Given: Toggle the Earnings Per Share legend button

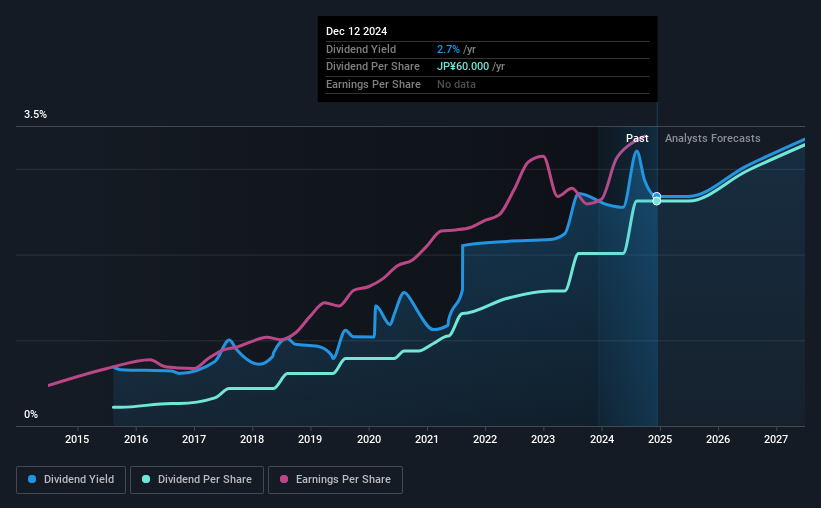Looking at the screenshot, I should (x=335, y=480).
